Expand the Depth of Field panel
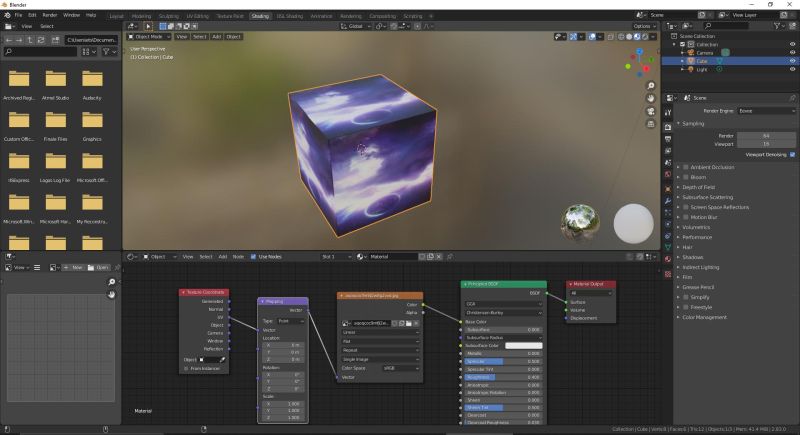This screenshot has height=435, width=800. click(698, 187)
